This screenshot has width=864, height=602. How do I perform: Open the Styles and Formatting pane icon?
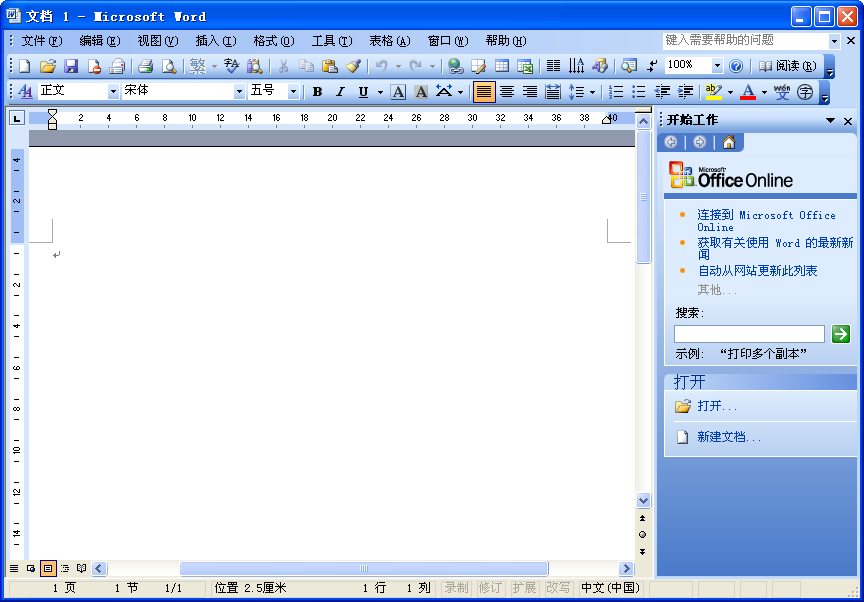[25, 91]
